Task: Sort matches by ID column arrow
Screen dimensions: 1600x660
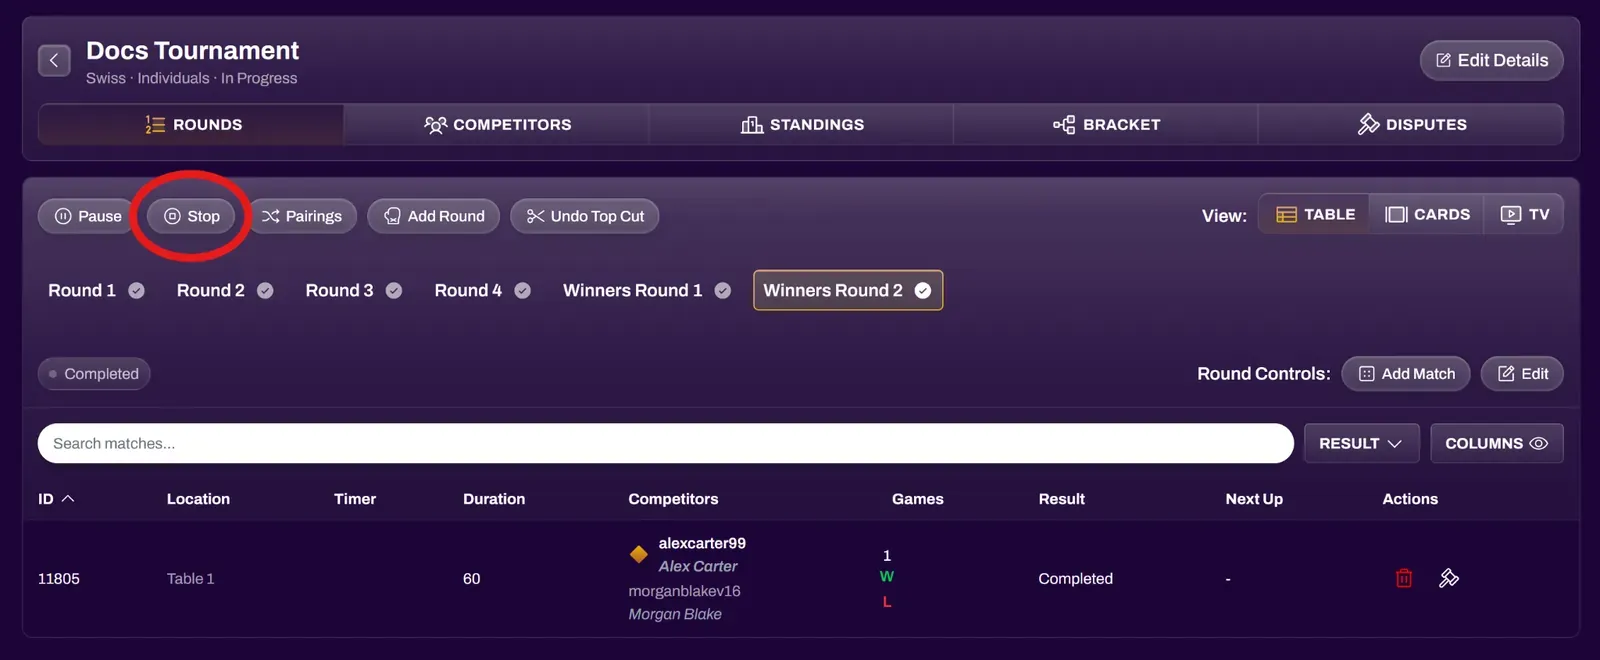Action: (68, 499)
